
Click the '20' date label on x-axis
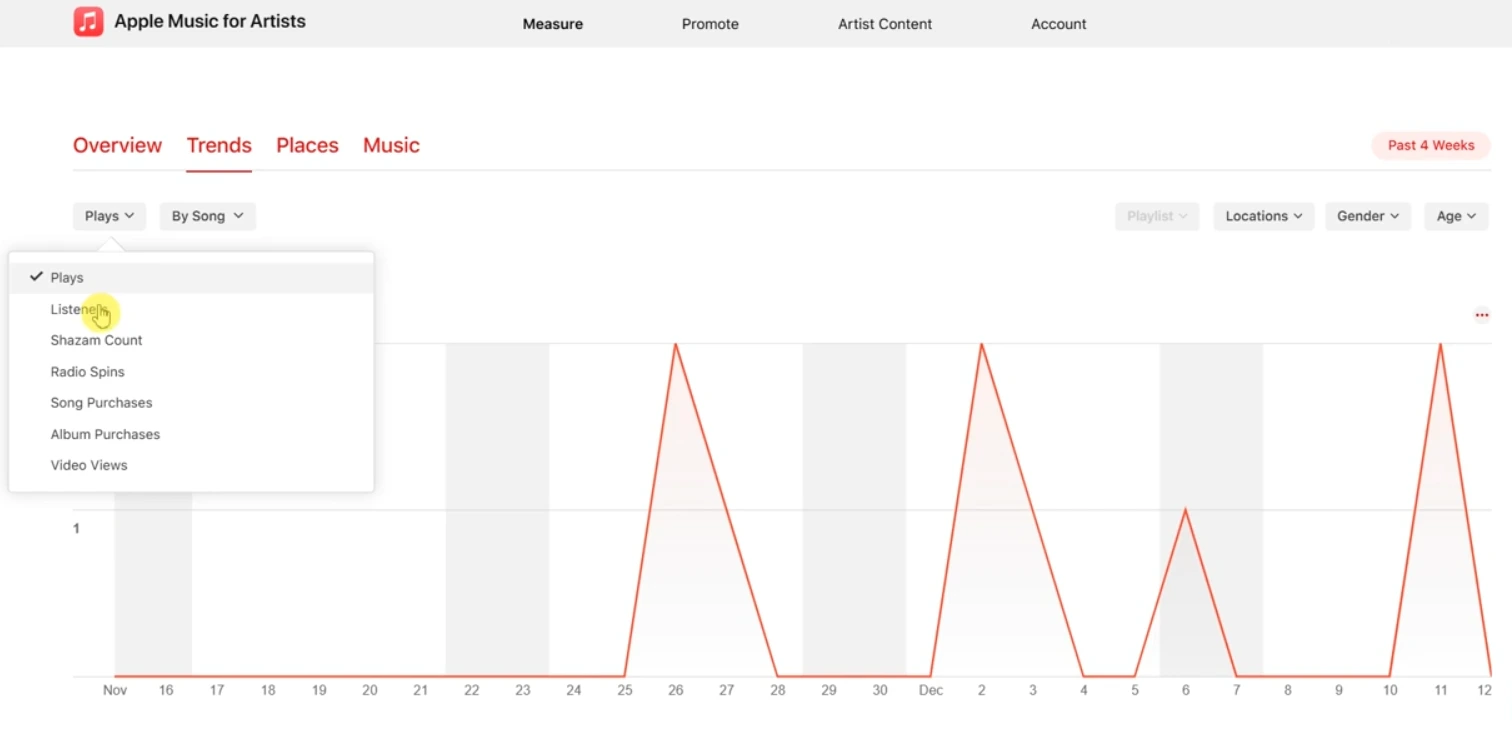(x=370, y=690)
